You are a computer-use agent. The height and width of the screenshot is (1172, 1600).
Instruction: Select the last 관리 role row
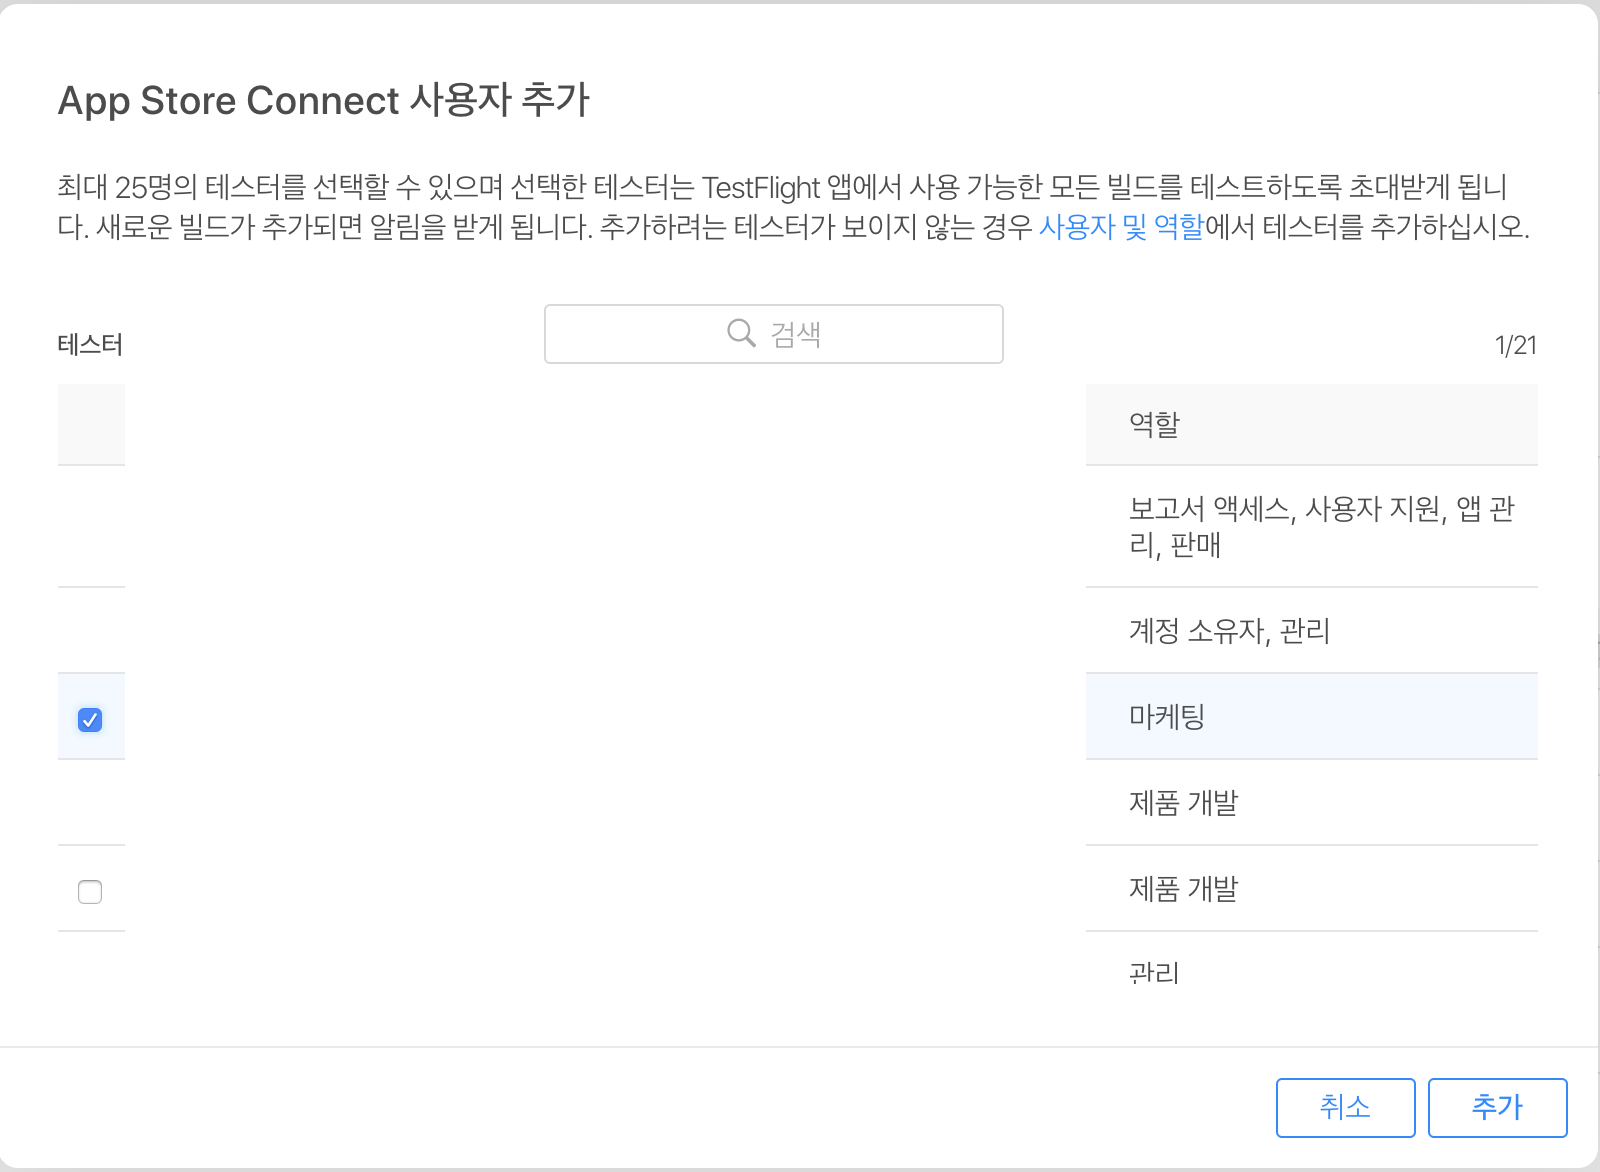coord(1311,974)
